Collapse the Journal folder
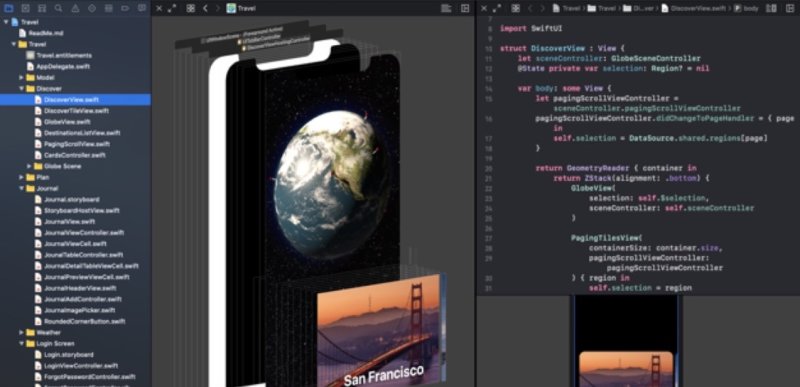800x387 pixels. click(21, 189)
